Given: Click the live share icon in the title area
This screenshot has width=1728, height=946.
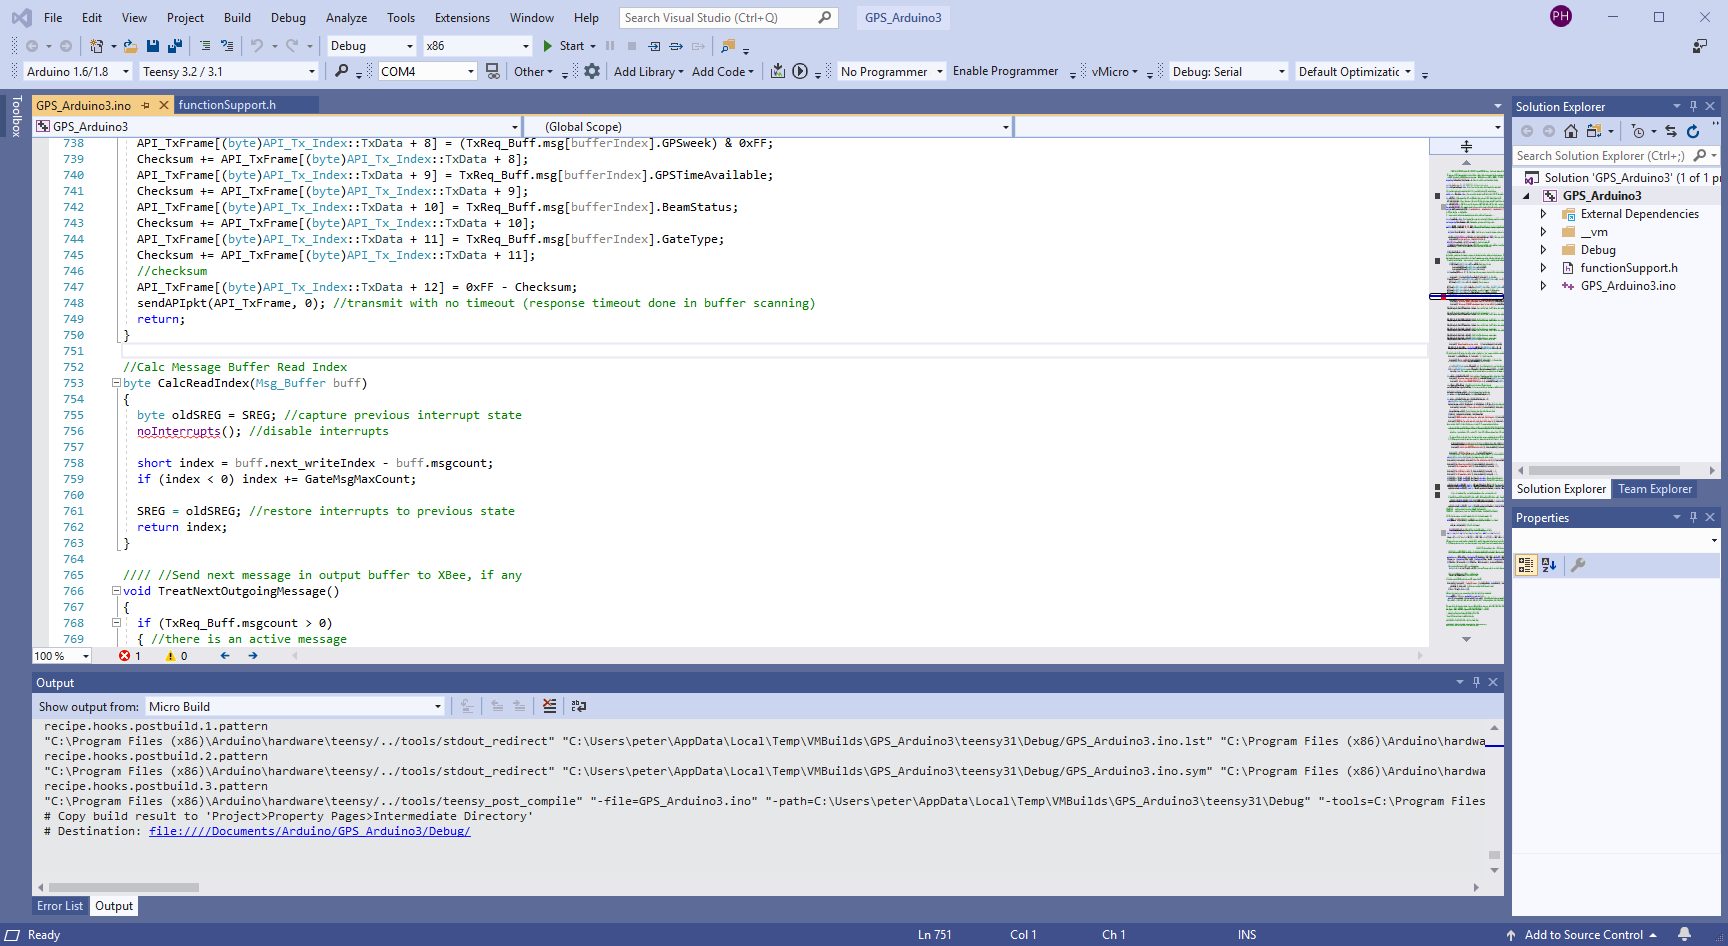Looking at the screenshot, I should [1699, 46].
